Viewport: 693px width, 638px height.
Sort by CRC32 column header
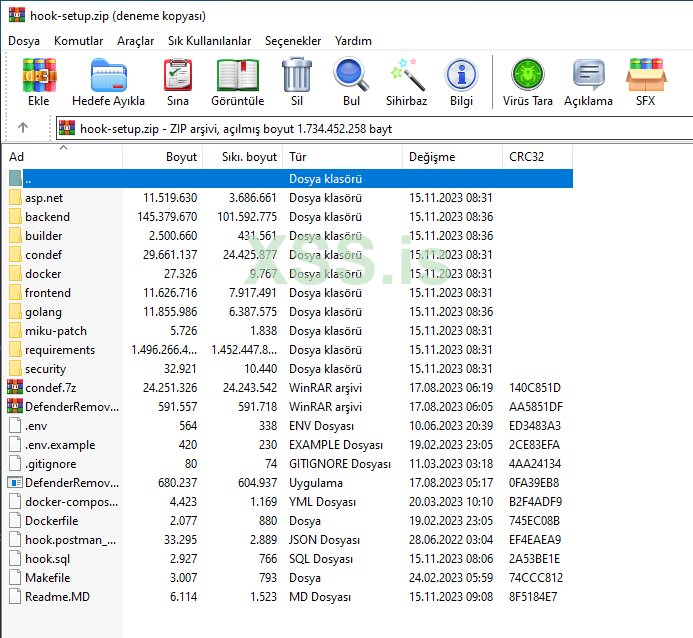(x=537, y=157)
